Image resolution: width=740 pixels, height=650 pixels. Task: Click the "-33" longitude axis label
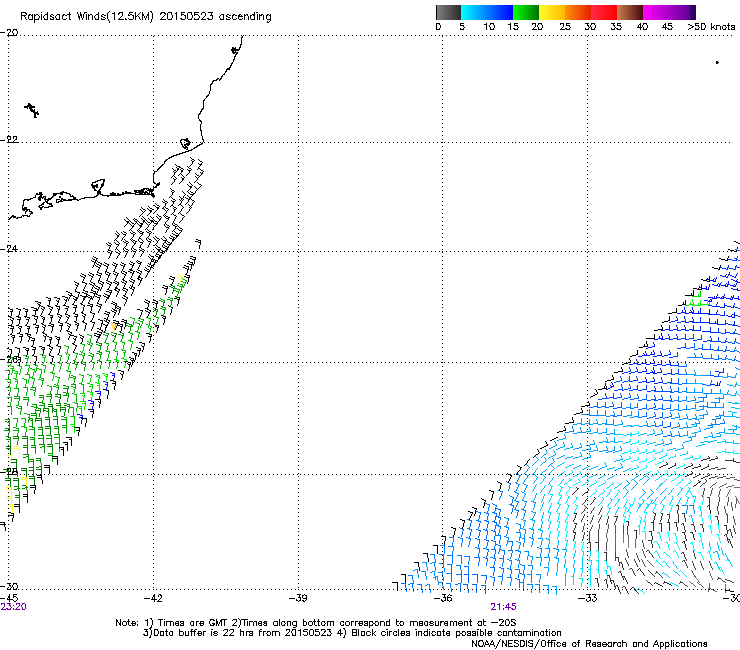tap(588, 598)
